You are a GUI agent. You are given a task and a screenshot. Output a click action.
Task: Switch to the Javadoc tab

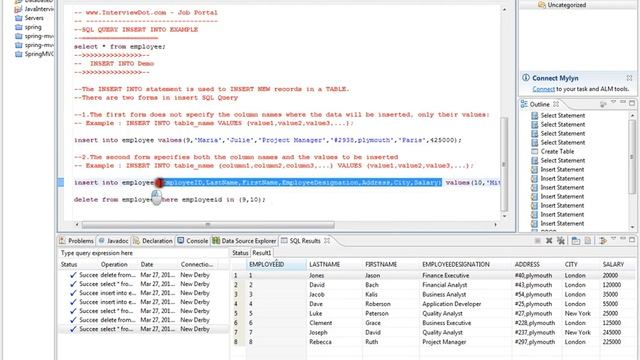coord(113,241)
